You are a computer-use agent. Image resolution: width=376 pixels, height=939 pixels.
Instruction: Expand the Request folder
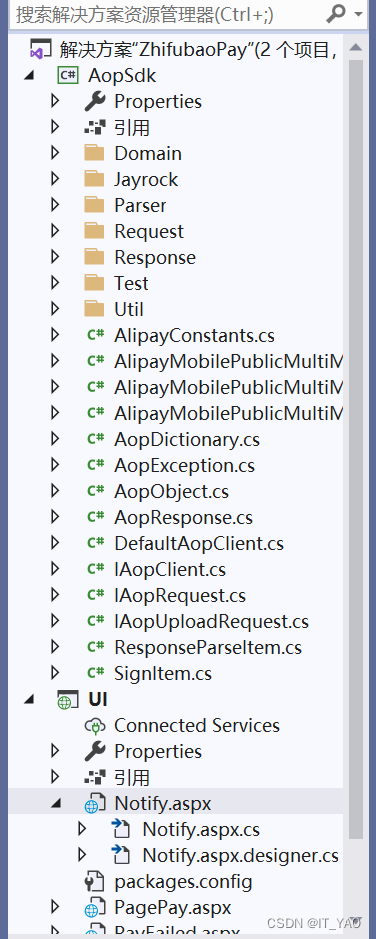55,231
